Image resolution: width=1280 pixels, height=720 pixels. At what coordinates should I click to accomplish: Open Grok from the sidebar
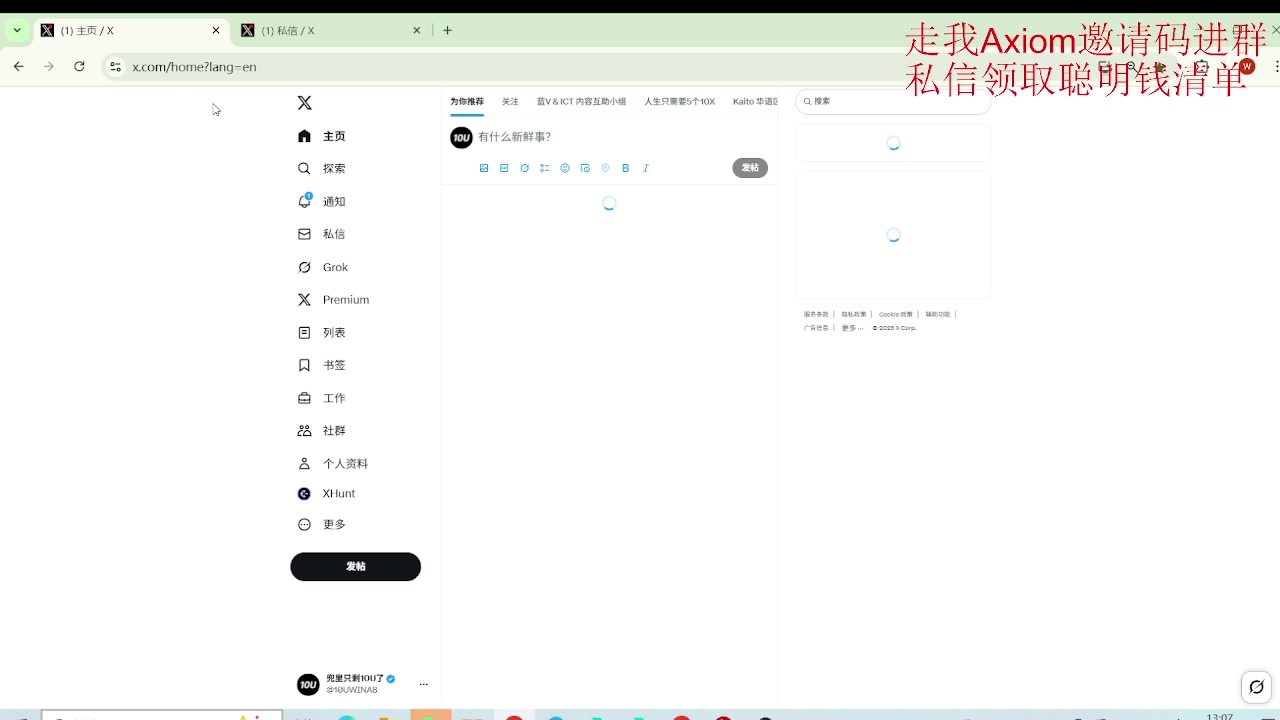click(323, 267)
